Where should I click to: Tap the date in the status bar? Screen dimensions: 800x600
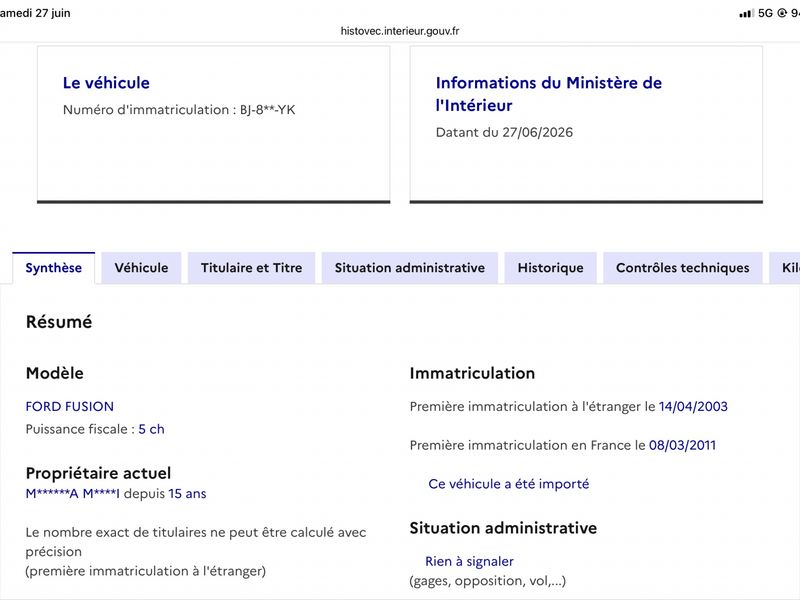(x=35, y=13)
